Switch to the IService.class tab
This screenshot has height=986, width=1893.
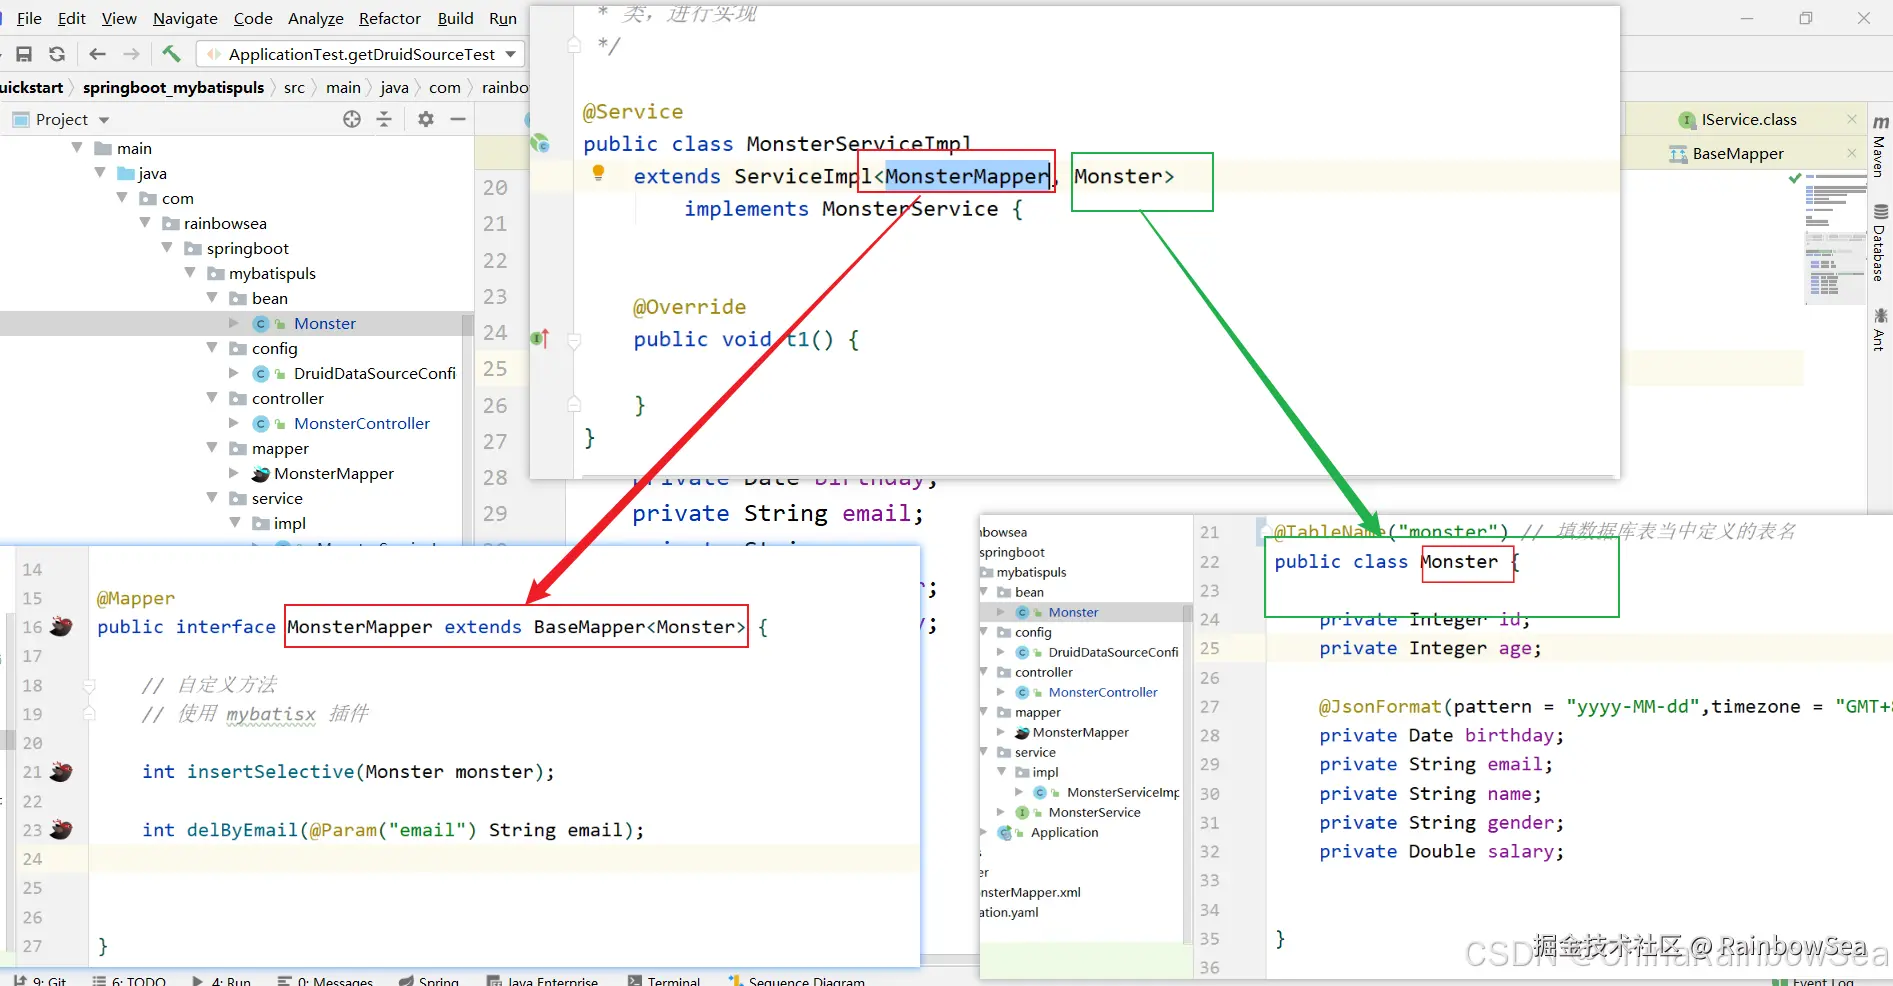point(1748,119)
